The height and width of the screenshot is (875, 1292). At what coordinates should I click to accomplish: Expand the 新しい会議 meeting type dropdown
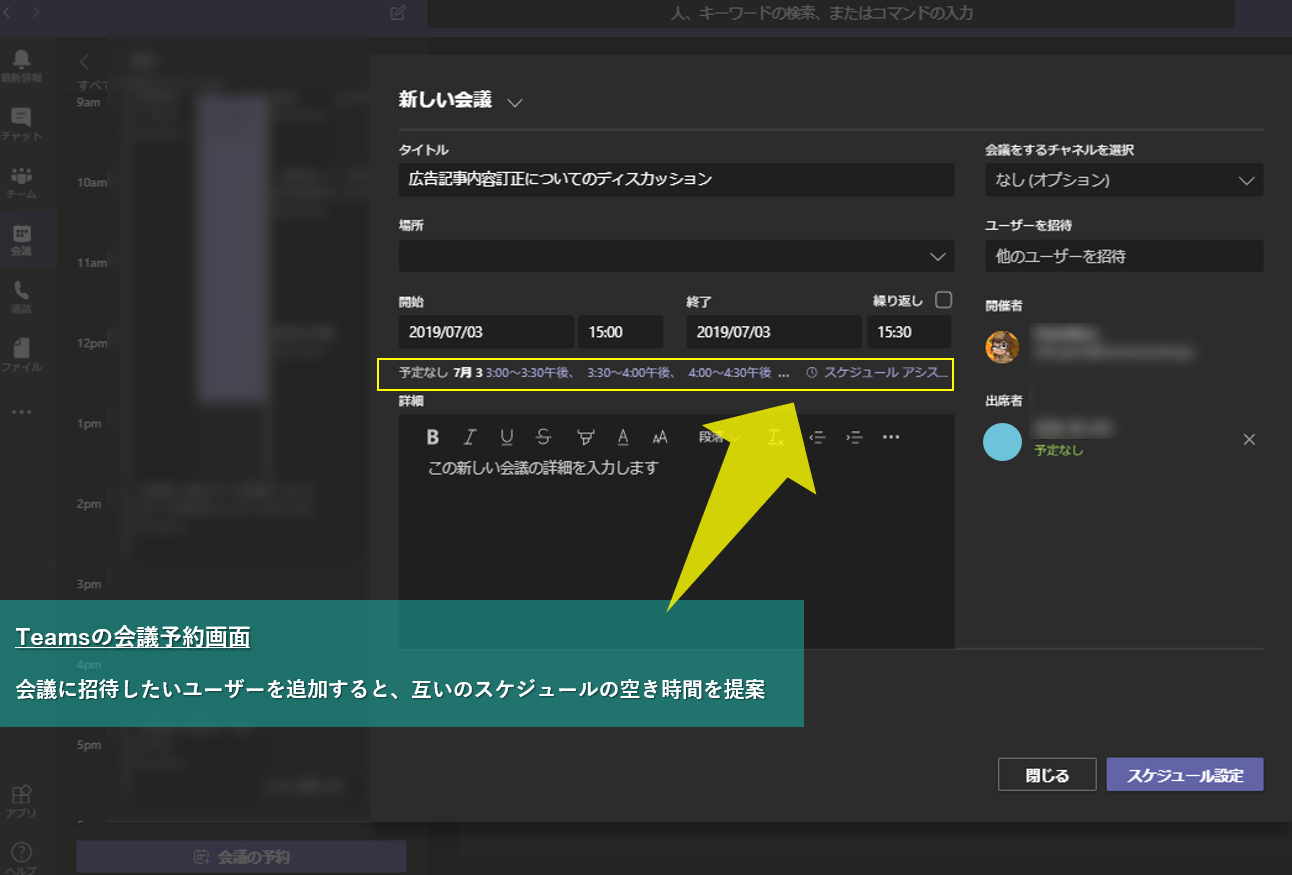(x=515, y=102)
